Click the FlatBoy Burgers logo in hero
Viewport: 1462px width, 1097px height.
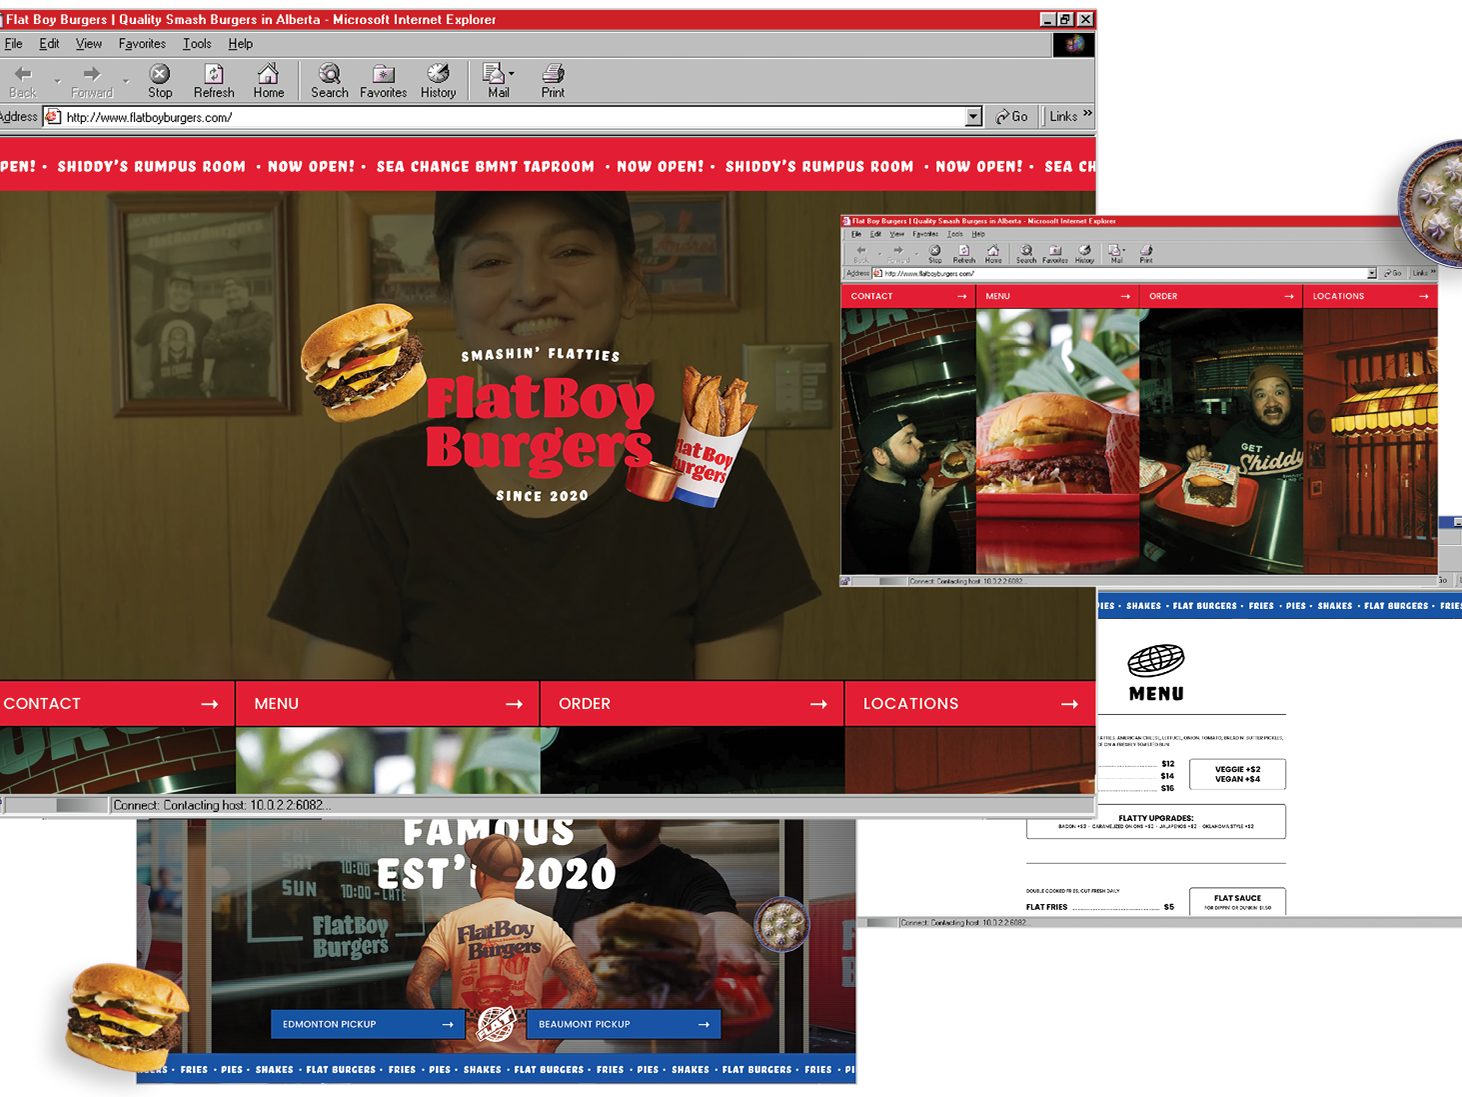click(540, 425)
